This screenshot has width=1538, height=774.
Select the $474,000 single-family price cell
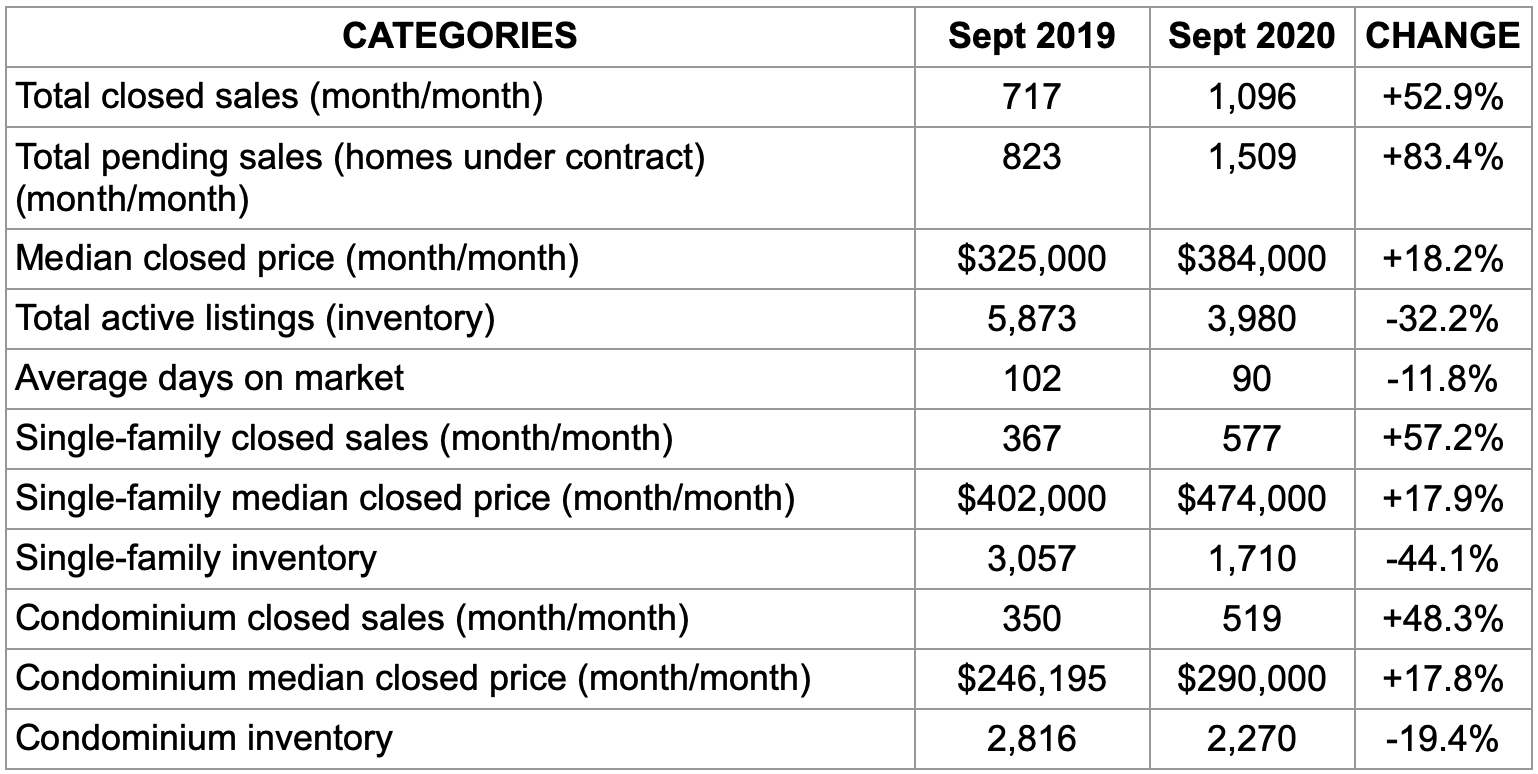click(1251, 498)
